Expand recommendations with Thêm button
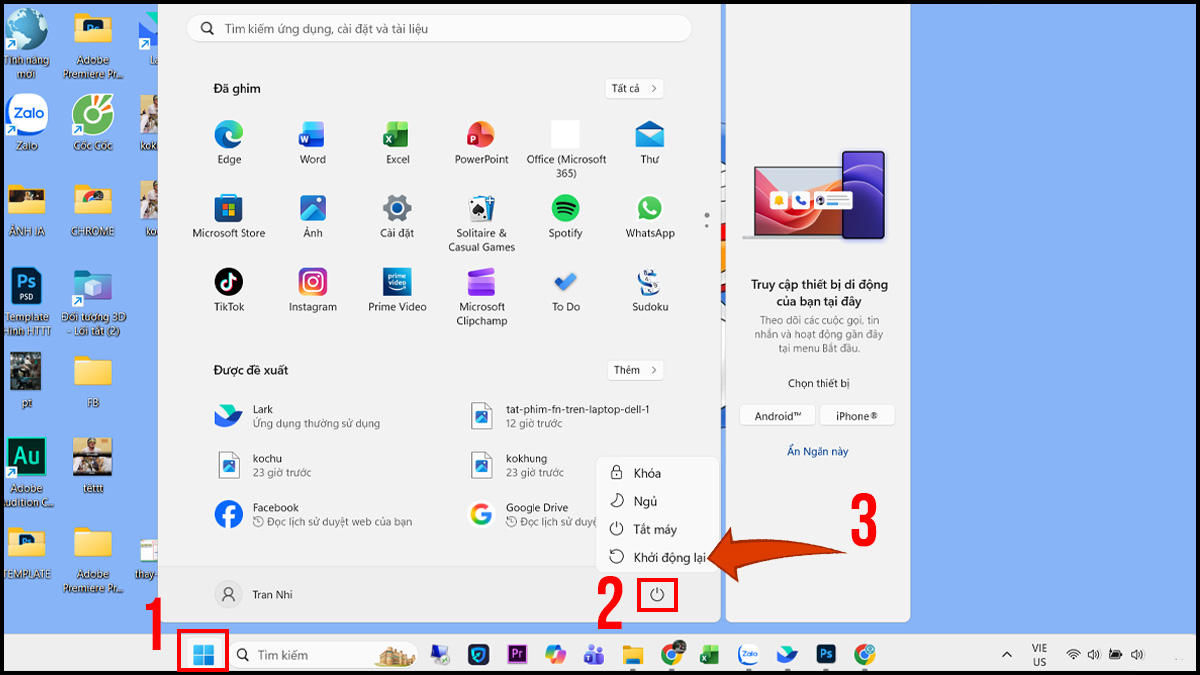The height and width of the screenshot is (675, 1200). tap(635, 370)
